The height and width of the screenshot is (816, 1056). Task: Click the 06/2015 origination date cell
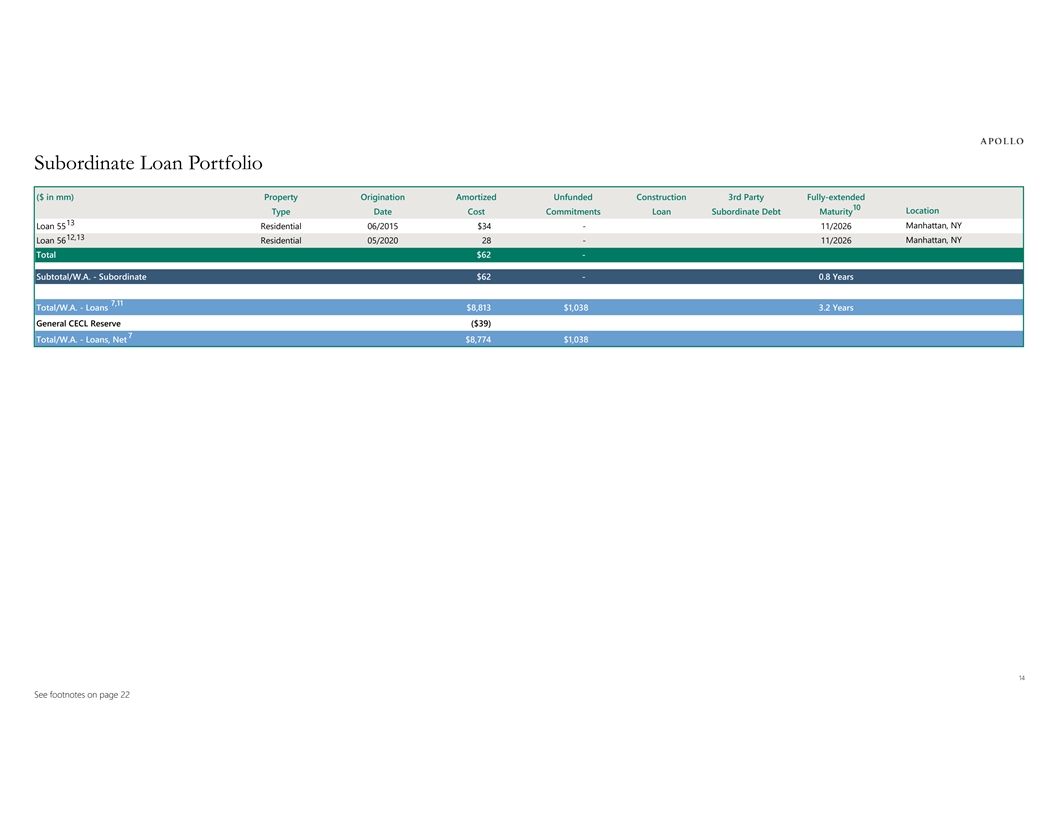[382, 226]
